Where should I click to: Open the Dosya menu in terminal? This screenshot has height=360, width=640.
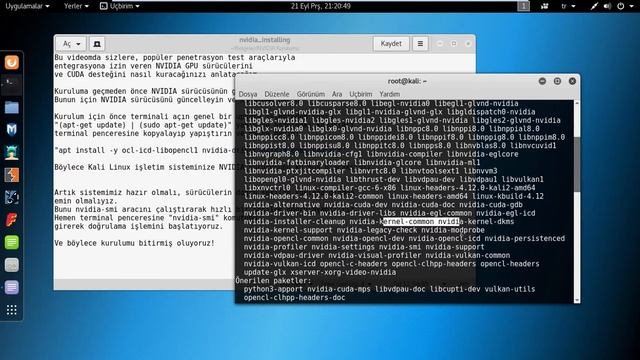click(x=248, y=94)
